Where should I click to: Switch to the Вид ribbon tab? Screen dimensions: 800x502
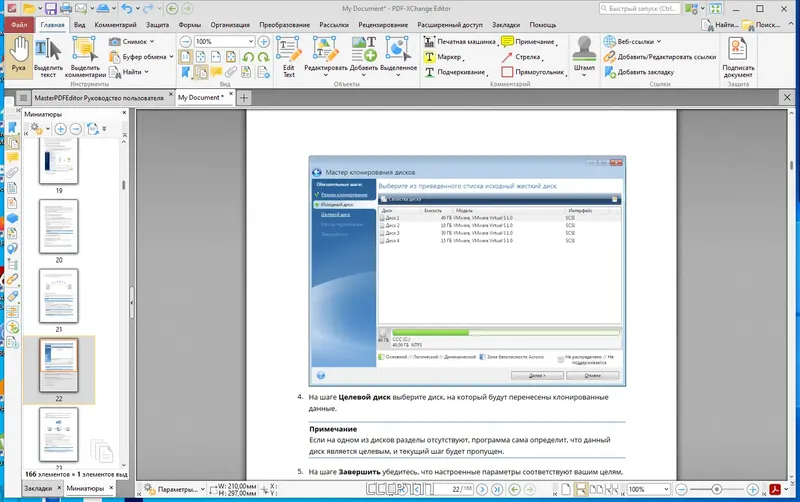(x=80, y=24)
